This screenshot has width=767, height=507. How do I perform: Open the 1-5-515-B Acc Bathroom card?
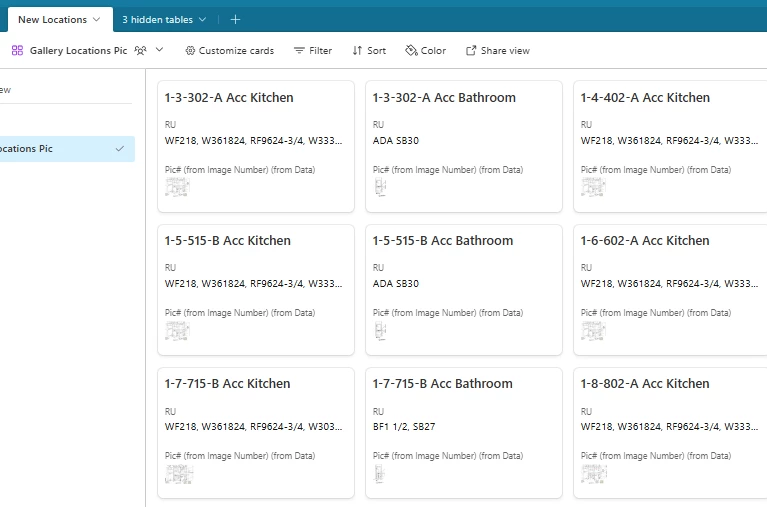pyautogui.click(x=464, y=290)
